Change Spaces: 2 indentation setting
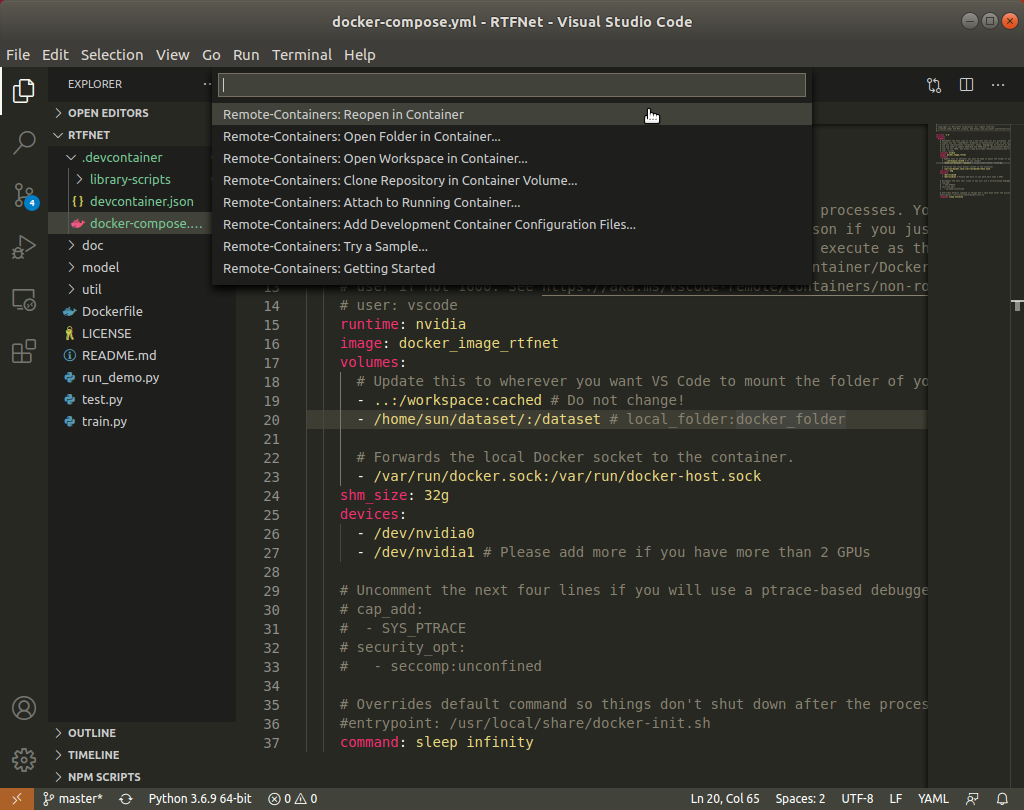 [800, 799]
